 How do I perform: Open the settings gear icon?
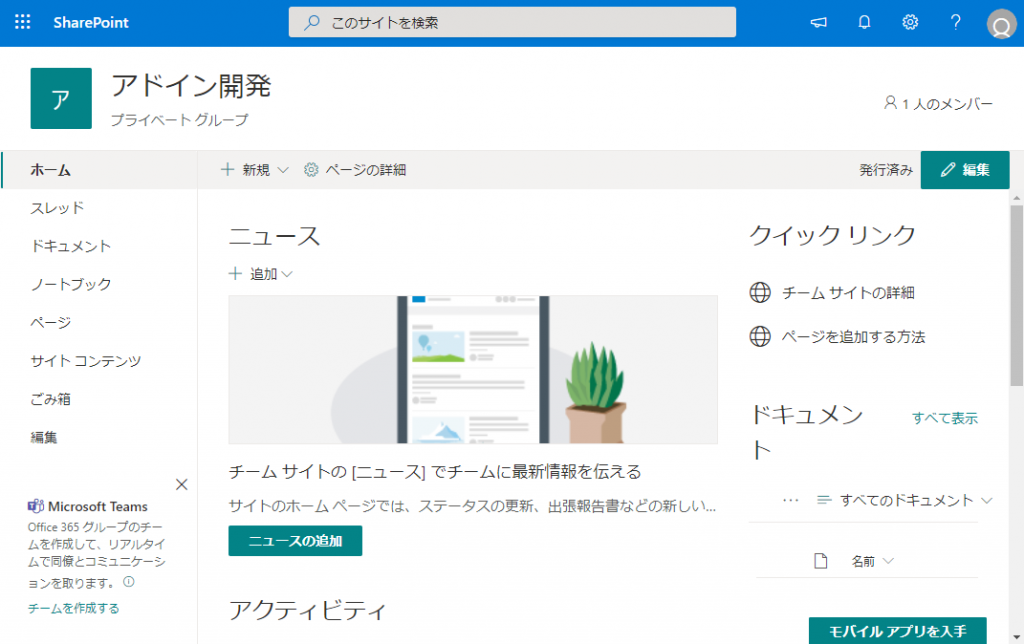tap(910, 22)
